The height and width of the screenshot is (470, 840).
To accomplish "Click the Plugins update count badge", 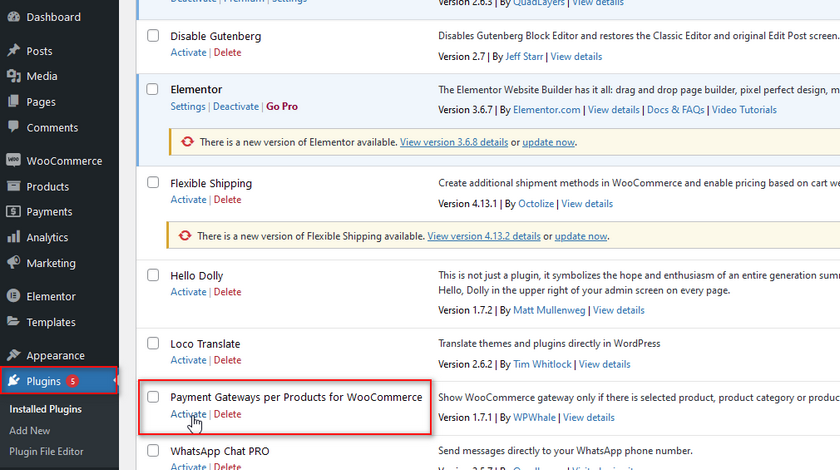I will 72,381.
